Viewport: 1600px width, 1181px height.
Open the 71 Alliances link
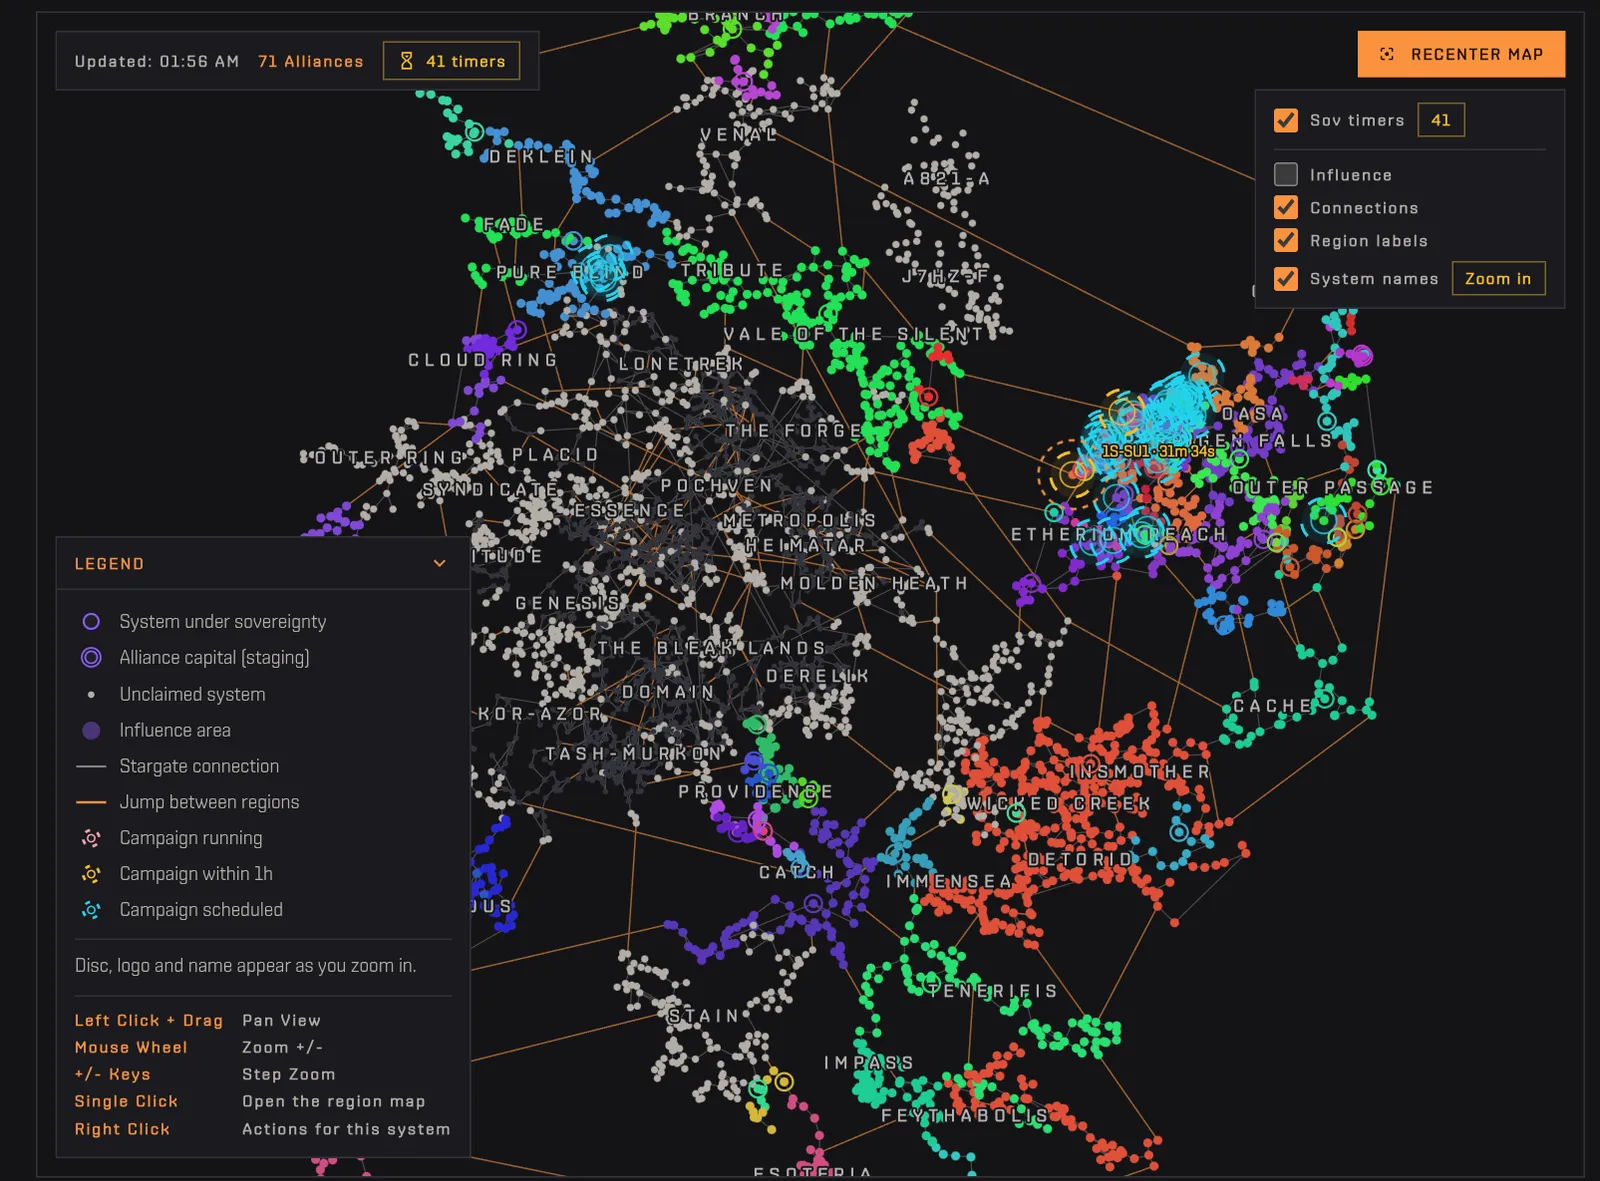pyautogui.click(x=311, y=61)
